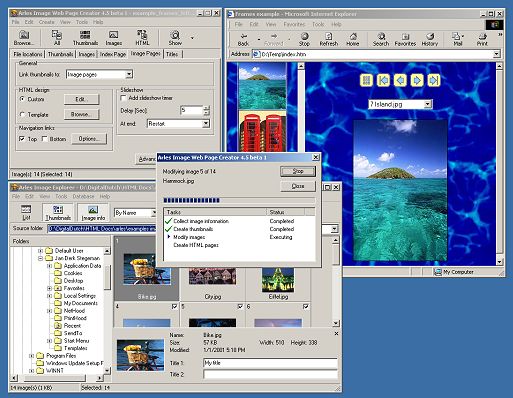
Task: Switch to the File locations tab
Action: (x=28, y=54)
